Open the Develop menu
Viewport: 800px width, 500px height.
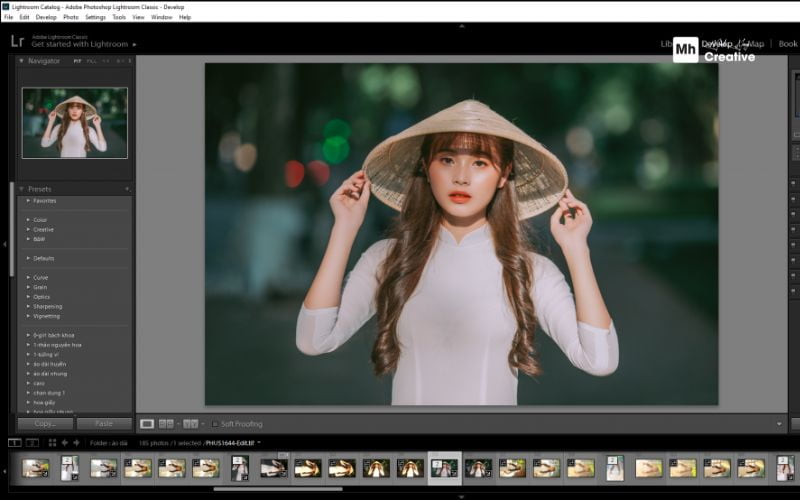(x=46, y=17)
